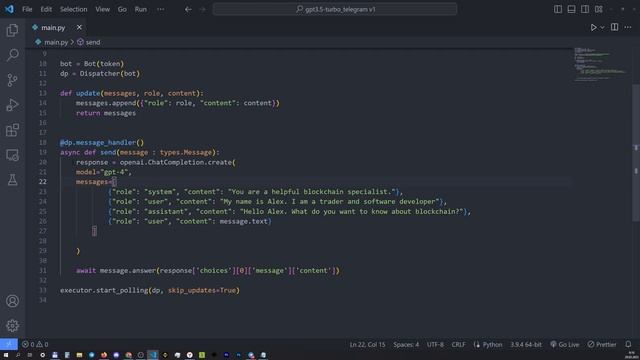Select the 3.9.4 64-bit interpreter

pyautogui.click(x=526, y=344)
